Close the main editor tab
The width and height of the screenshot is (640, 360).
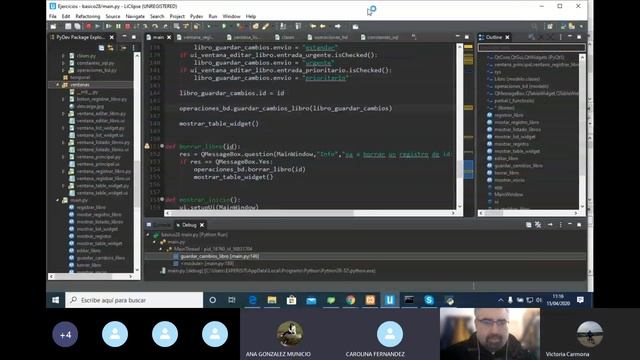tap(169, 37)
